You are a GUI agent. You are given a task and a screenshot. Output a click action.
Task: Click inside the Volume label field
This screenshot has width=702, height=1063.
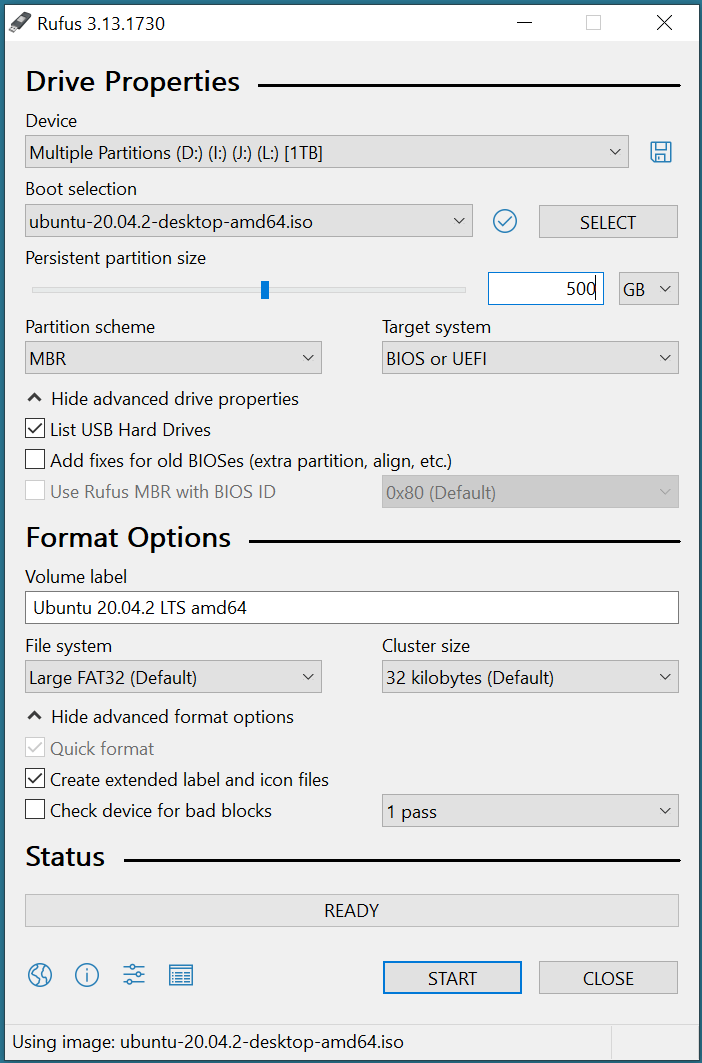click(x=351, y=607)
